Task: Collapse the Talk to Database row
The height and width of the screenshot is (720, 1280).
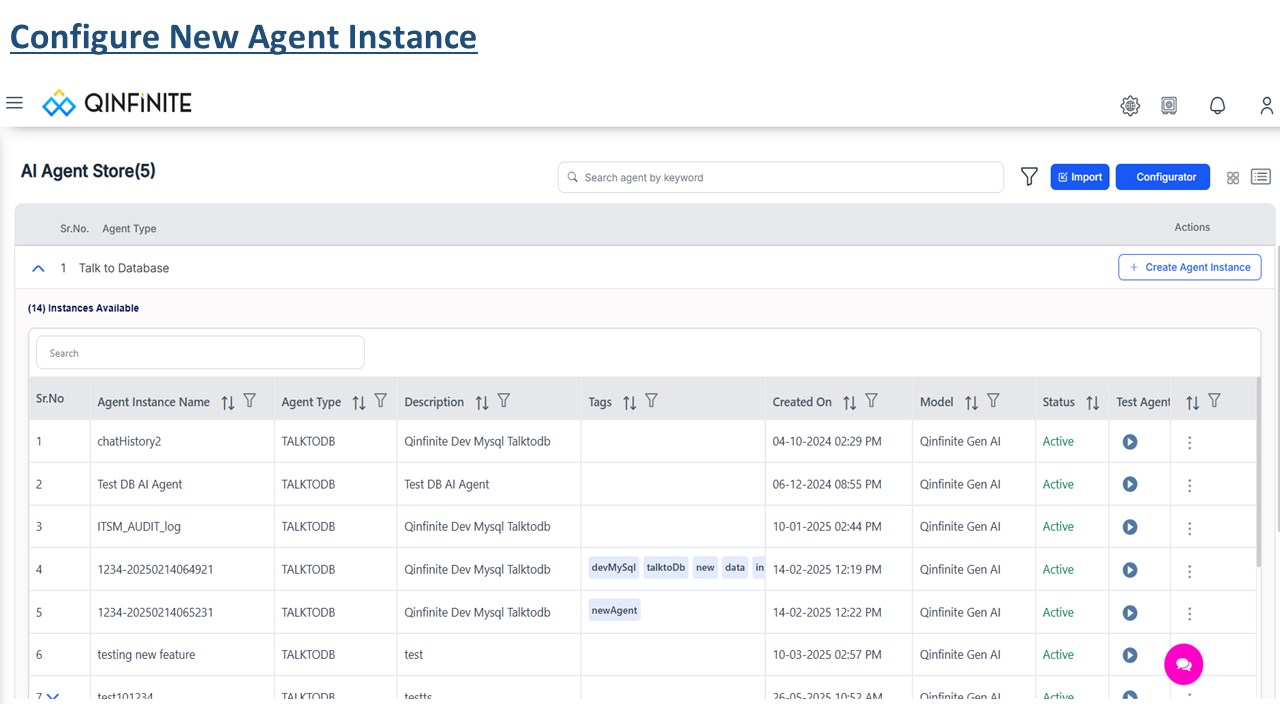Action: coord(38,268)
